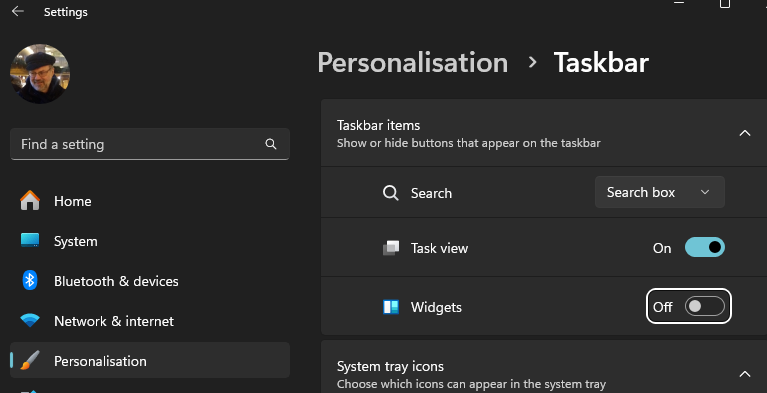
Task: Click the Personalisation paintbrush icon
Action: (x=30, y=361)
